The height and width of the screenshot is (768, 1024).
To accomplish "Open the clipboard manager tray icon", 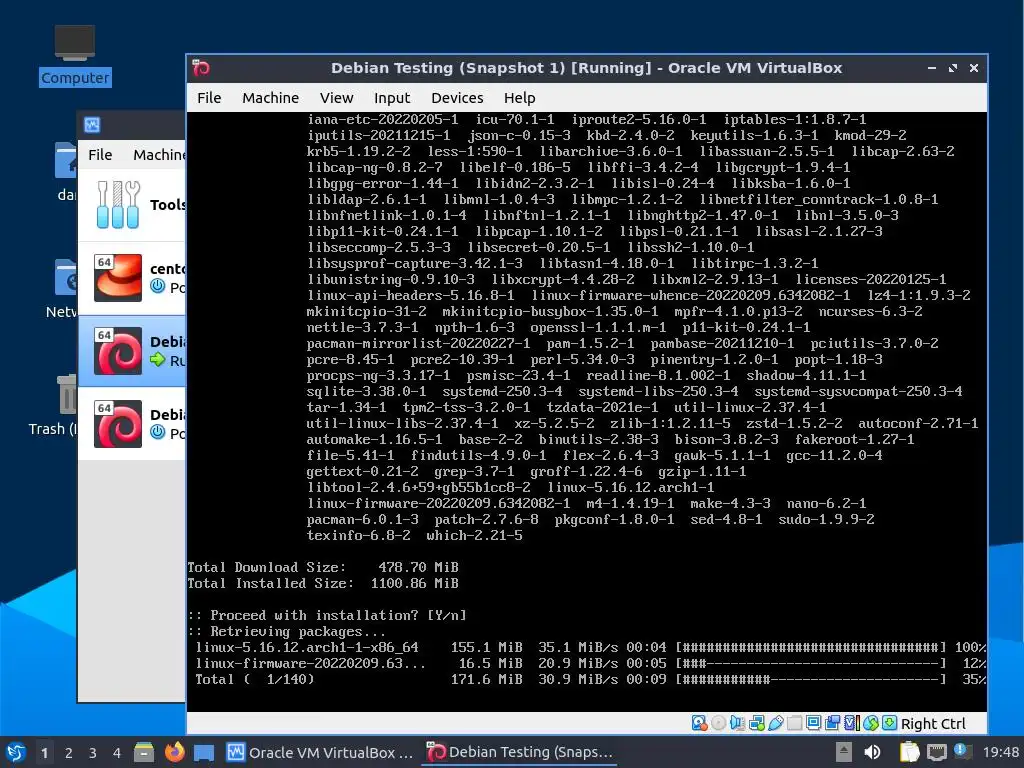I will click(x=909, y=752).
